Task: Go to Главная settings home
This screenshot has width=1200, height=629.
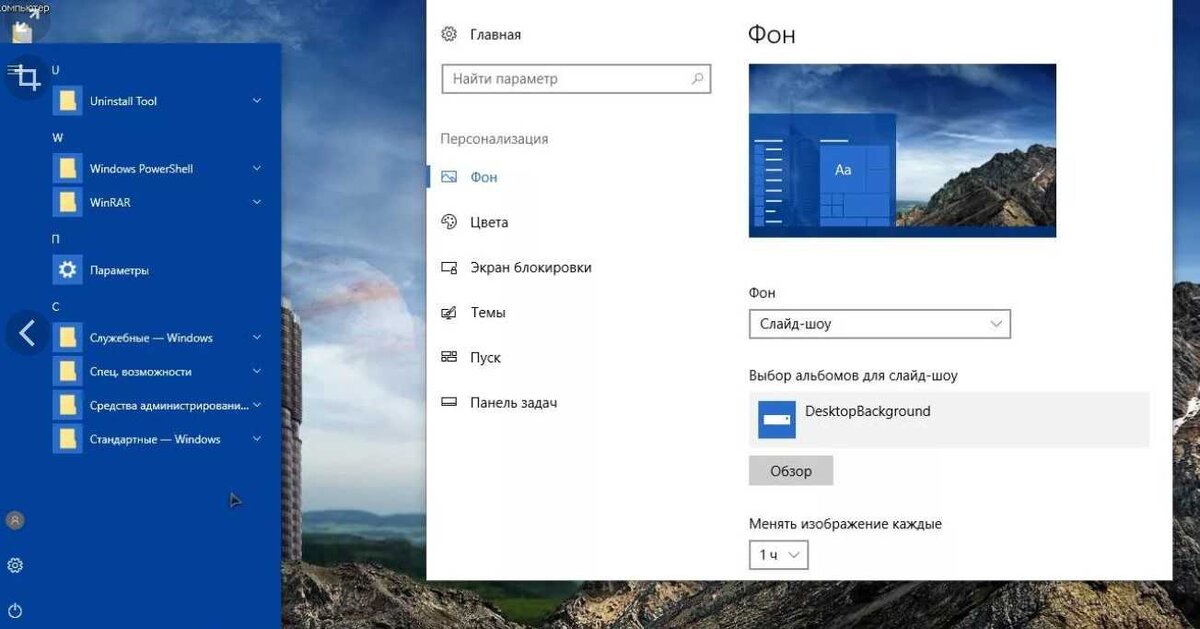Action: pos(495,34)
